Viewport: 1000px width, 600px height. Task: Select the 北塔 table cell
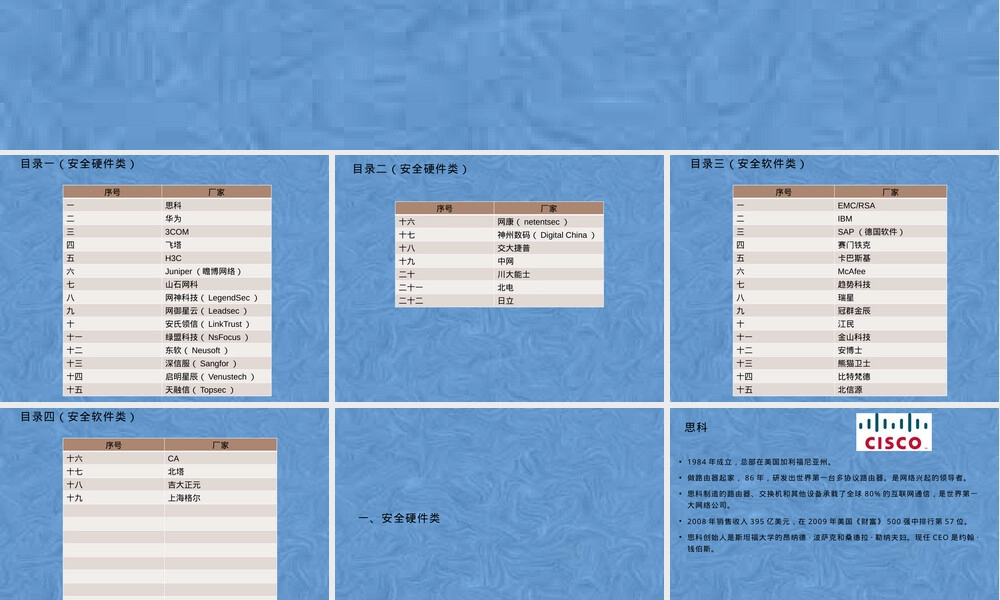(x=221, y=472)
